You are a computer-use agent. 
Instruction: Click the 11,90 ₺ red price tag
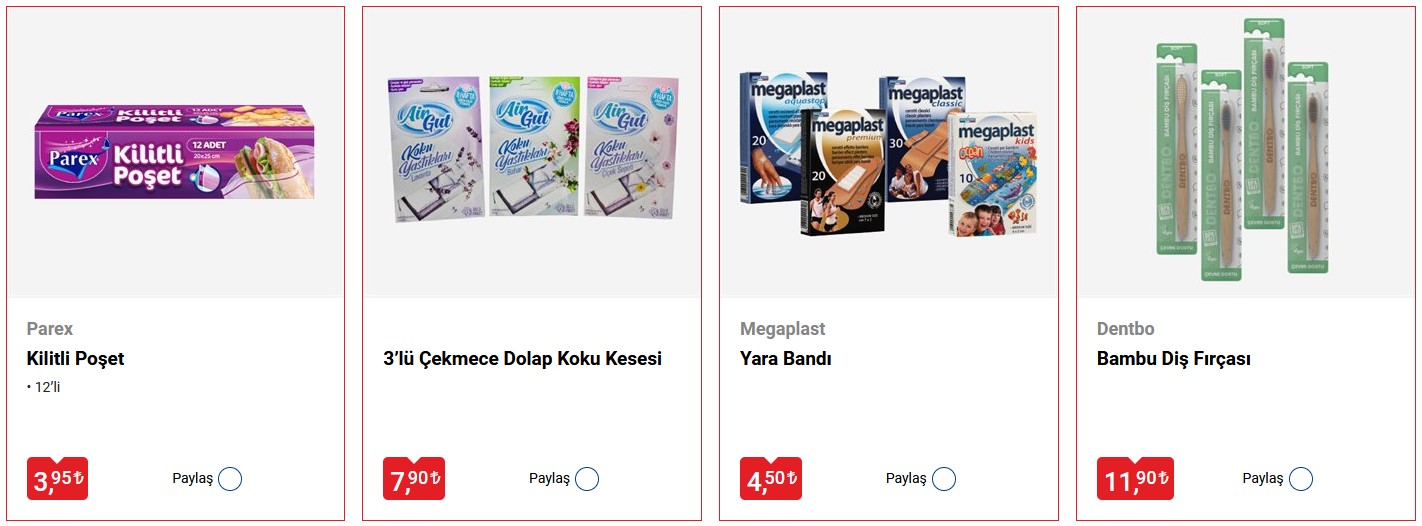(x=1135, y=479)
